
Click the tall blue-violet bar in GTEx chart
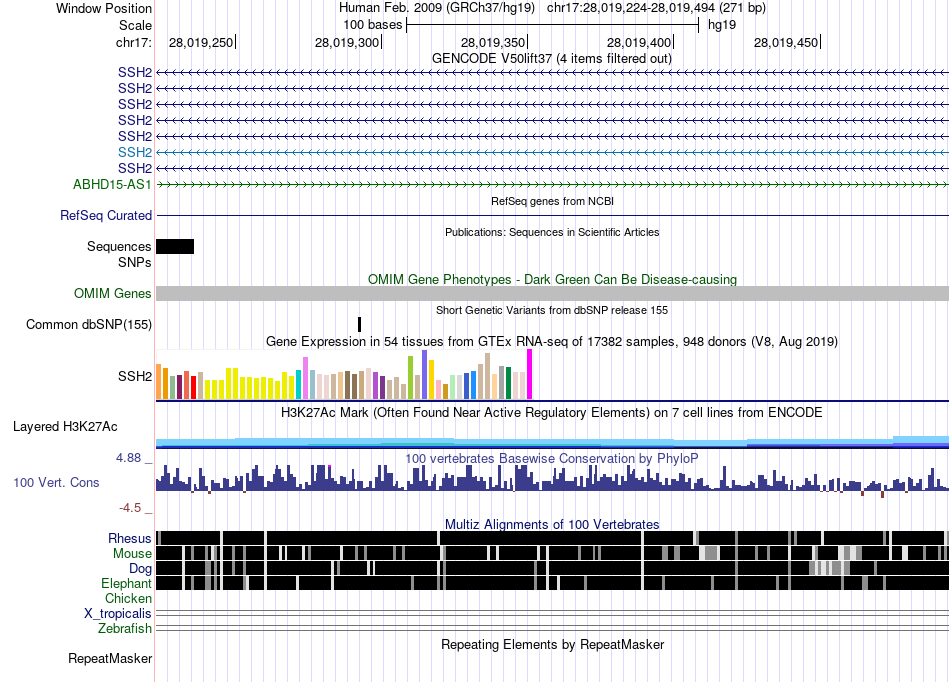425,374
